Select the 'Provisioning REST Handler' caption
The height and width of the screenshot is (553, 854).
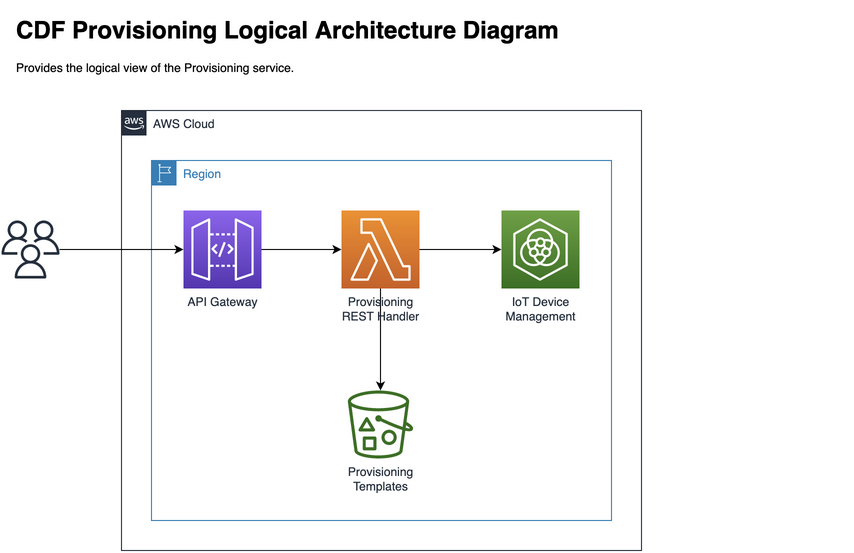pyautogui.click(x=380, y=309)
